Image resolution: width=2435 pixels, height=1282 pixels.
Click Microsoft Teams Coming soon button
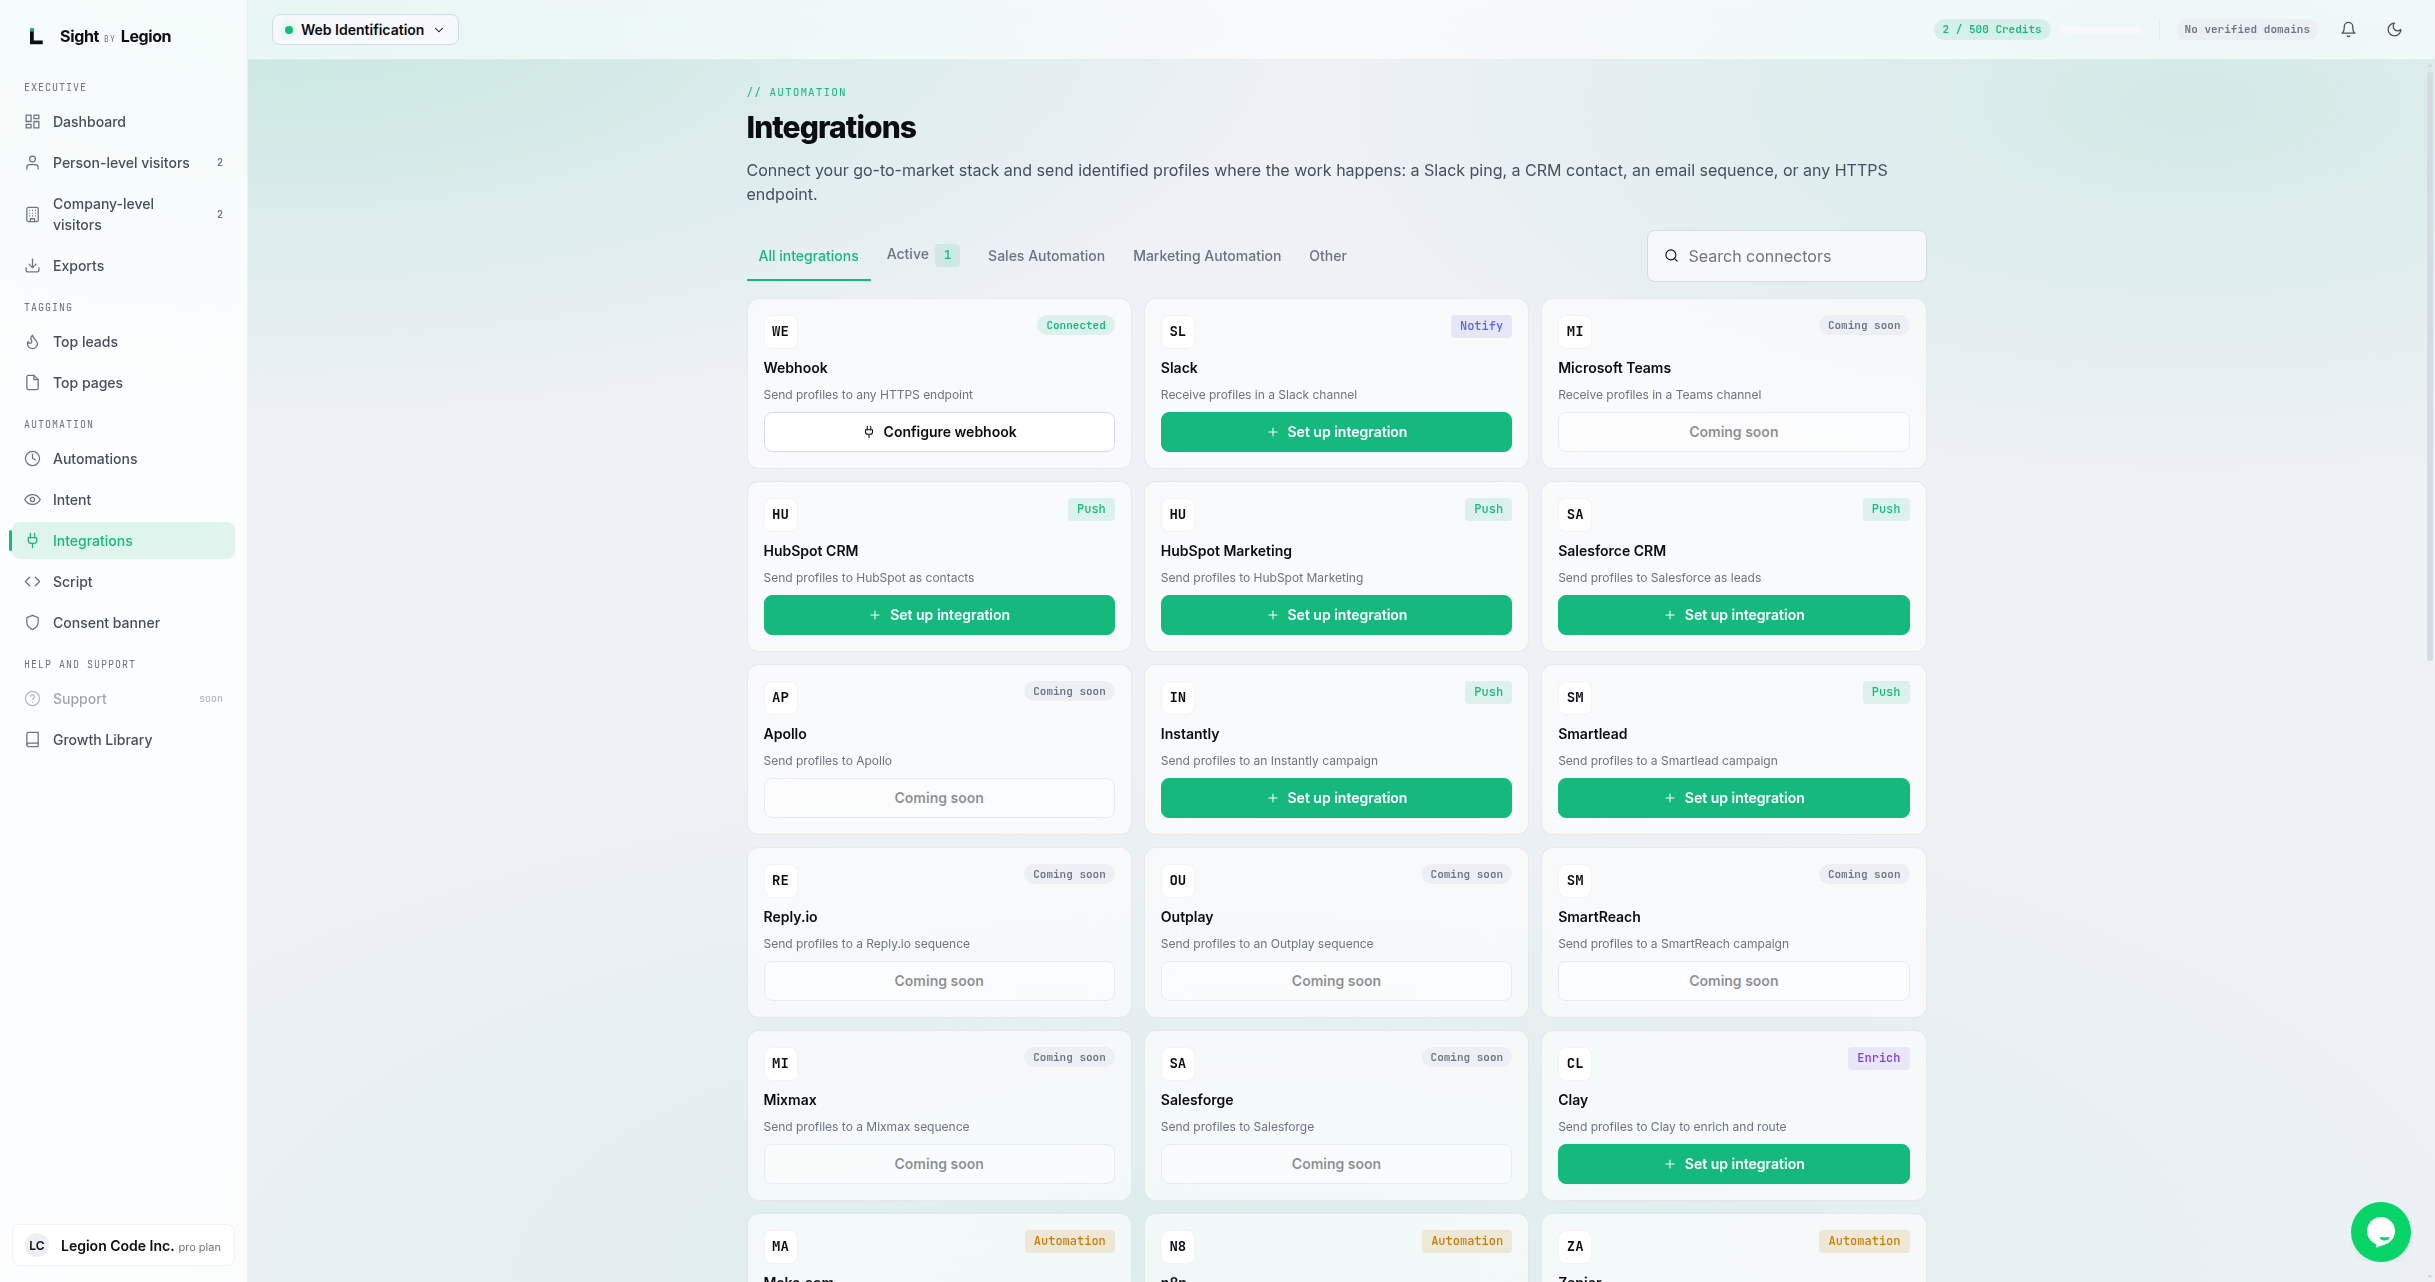click(1733, 432)
